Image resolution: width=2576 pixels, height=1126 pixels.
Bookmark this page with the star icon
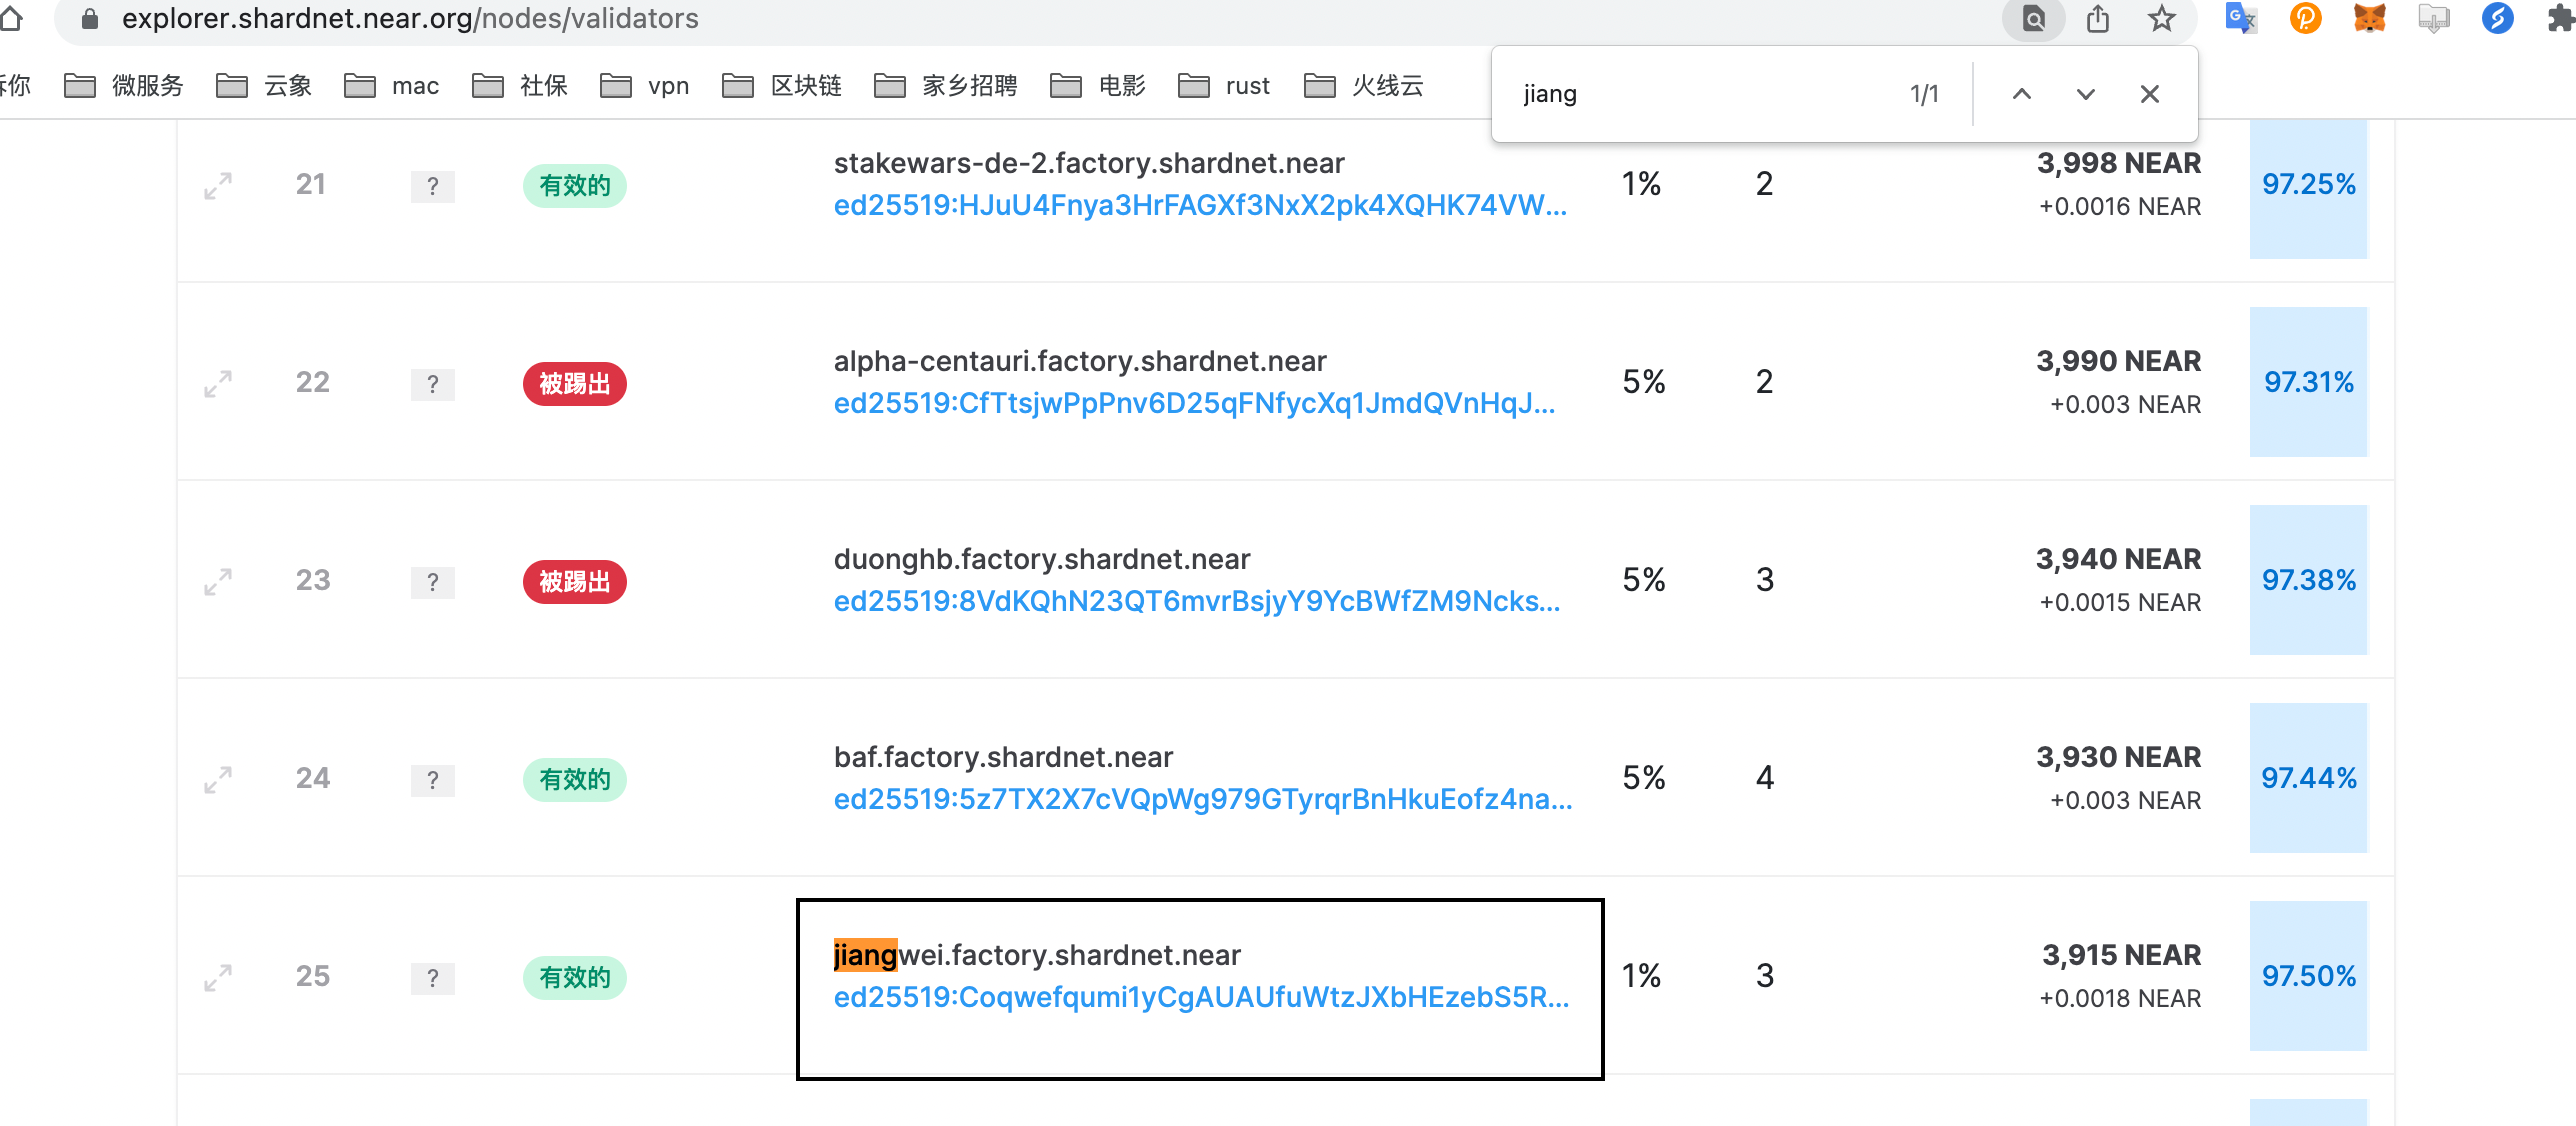[2161, 19]
